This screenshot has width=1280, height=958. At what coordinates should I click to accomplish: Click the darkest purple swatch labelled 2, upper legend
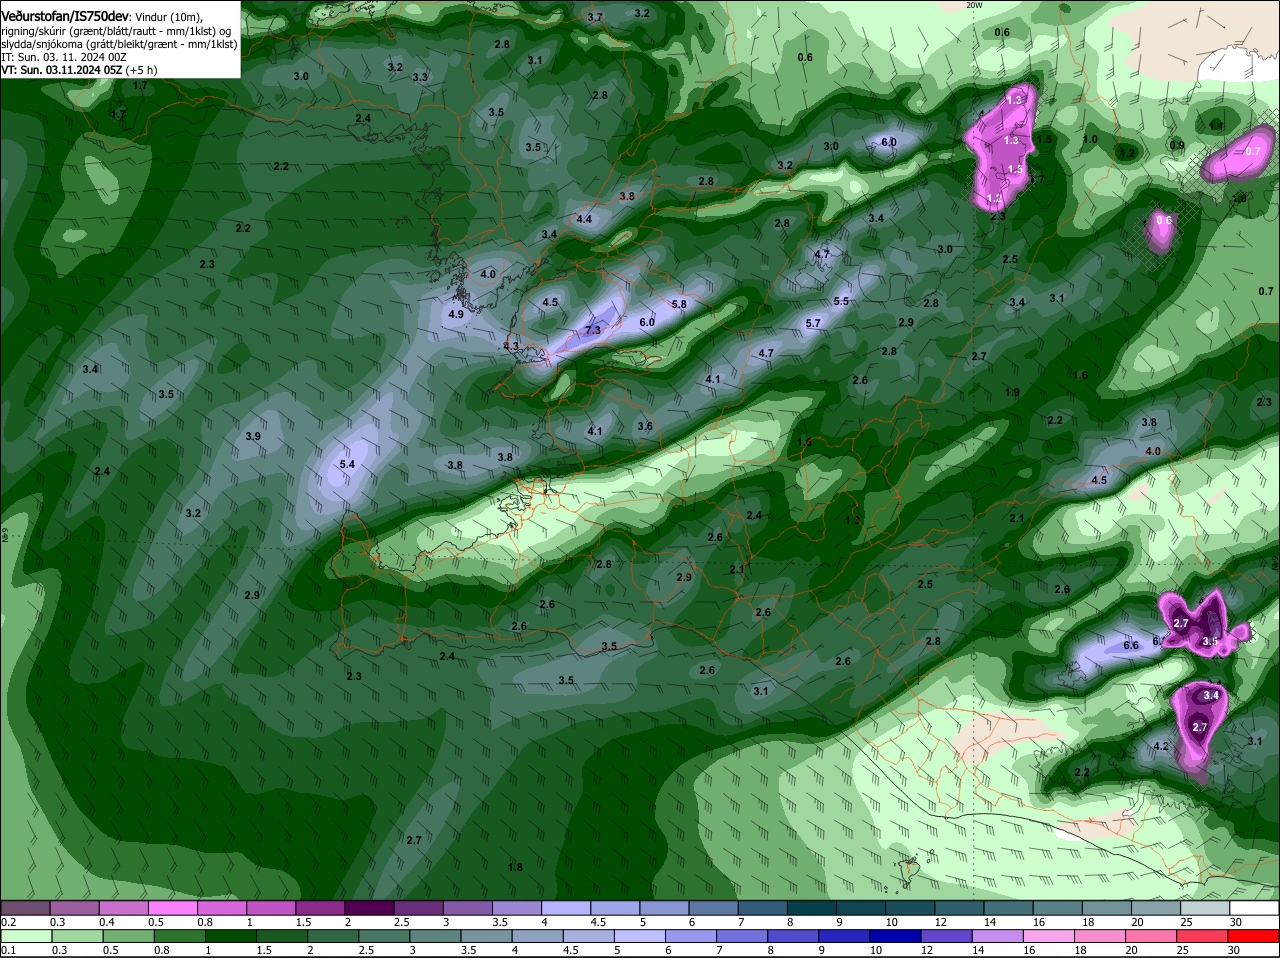point(369,908)
